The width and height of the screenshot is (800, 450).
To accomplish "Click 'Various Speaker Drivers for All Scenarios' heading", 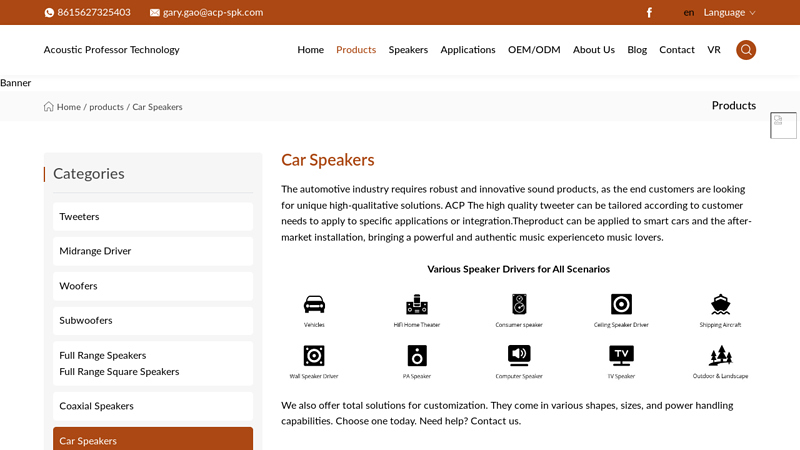I will coord(518,269).
